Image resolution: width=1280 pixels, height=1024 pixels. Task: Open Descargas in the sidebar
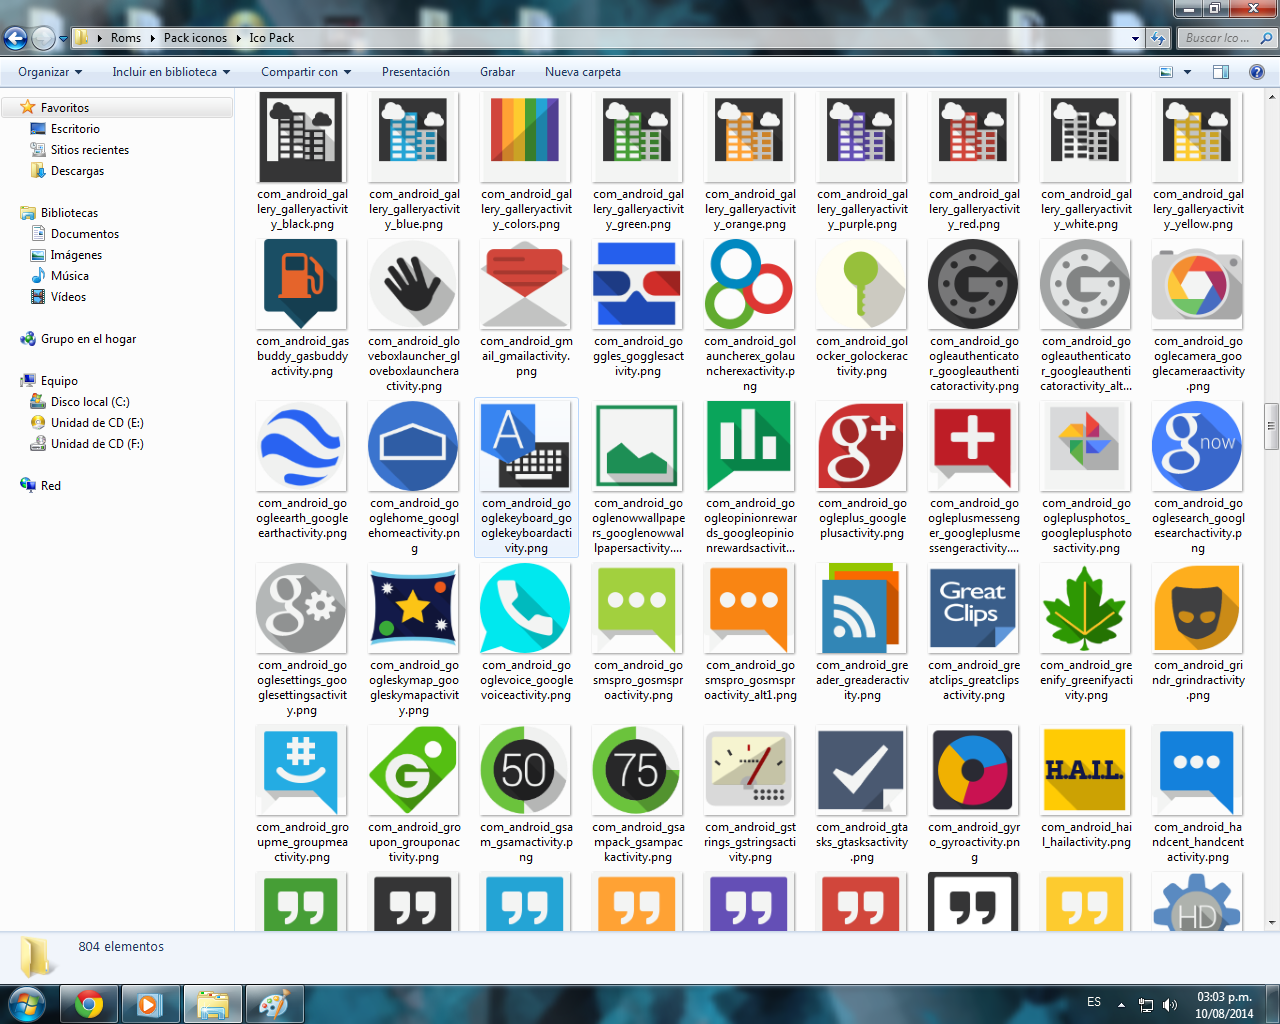point(77,171)
